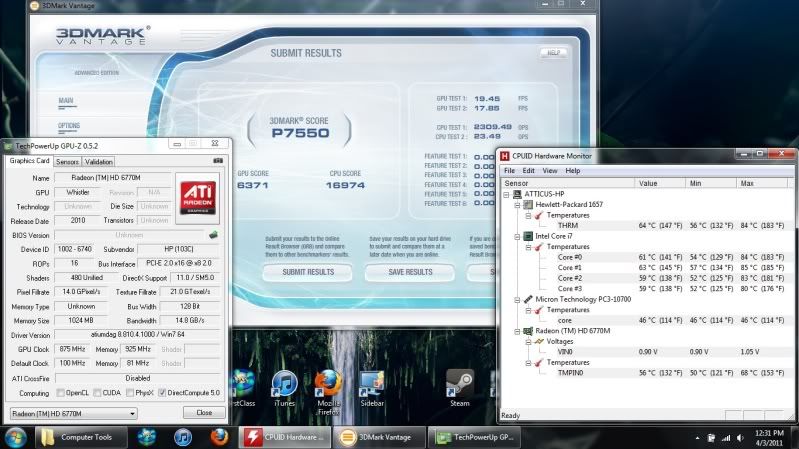Viewport: 799px width, 449px height.
Task: Click the Max column header
Action: 762,183
